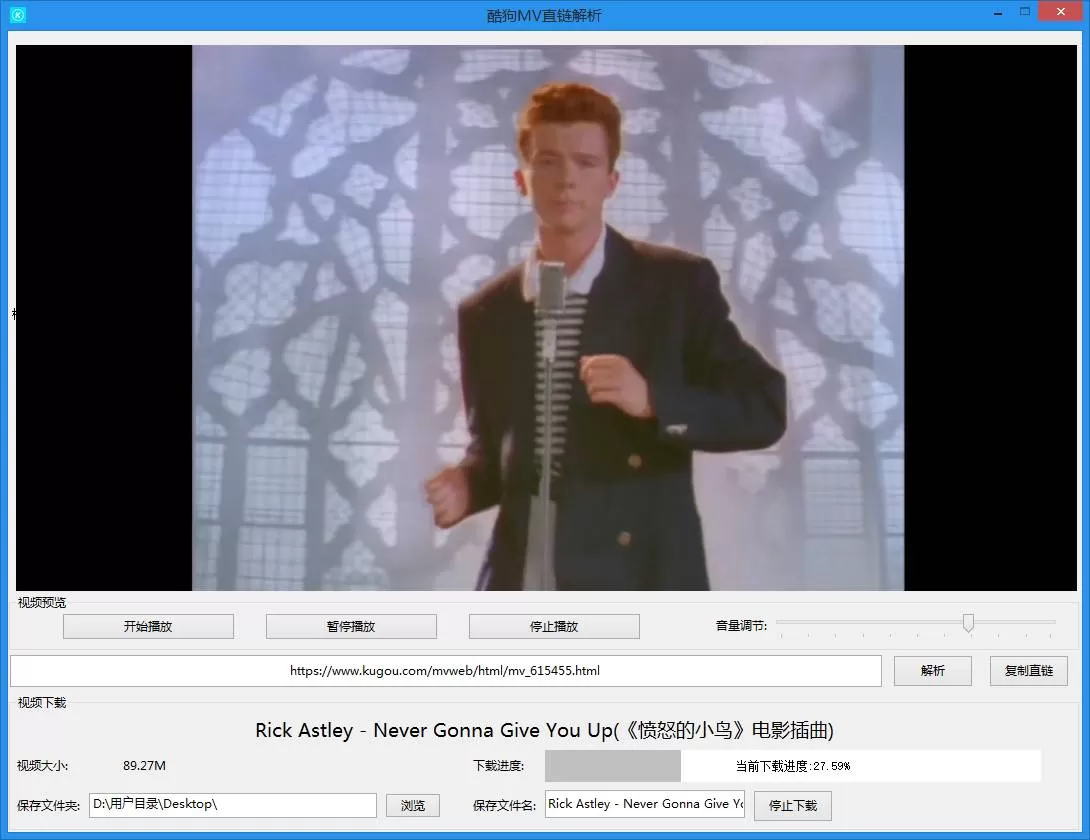Viewport: 1090px width, 840px height.
Task: Click the 89.27M video size value
Action: click(x=144, y=766)
